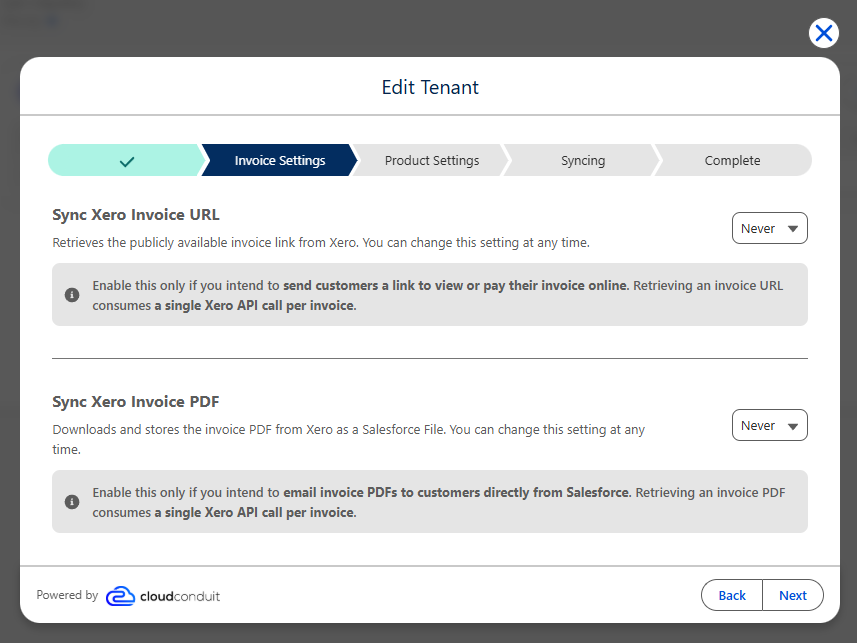The image size is (857, 643).
Task: Click 'send customers a link to view' bold text
Action: click(456, 285)
